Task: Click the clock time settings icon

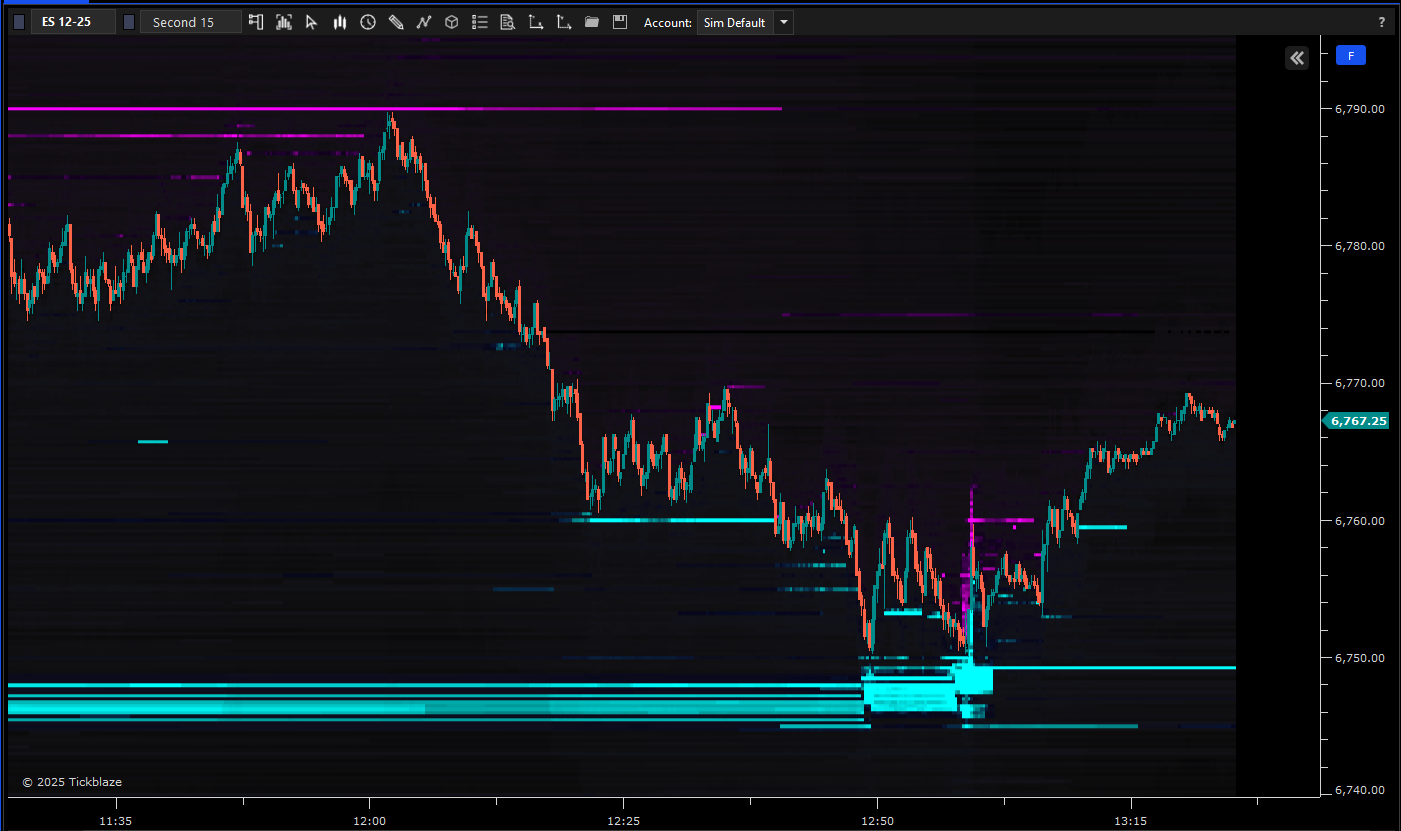Action: click(x=368, y=22)
